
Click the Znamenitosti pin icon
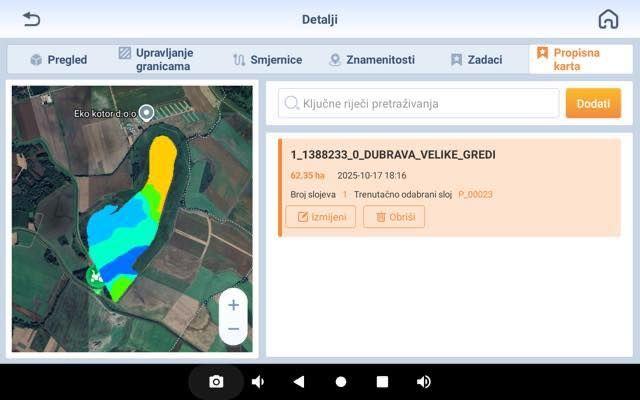click(335, 60)
